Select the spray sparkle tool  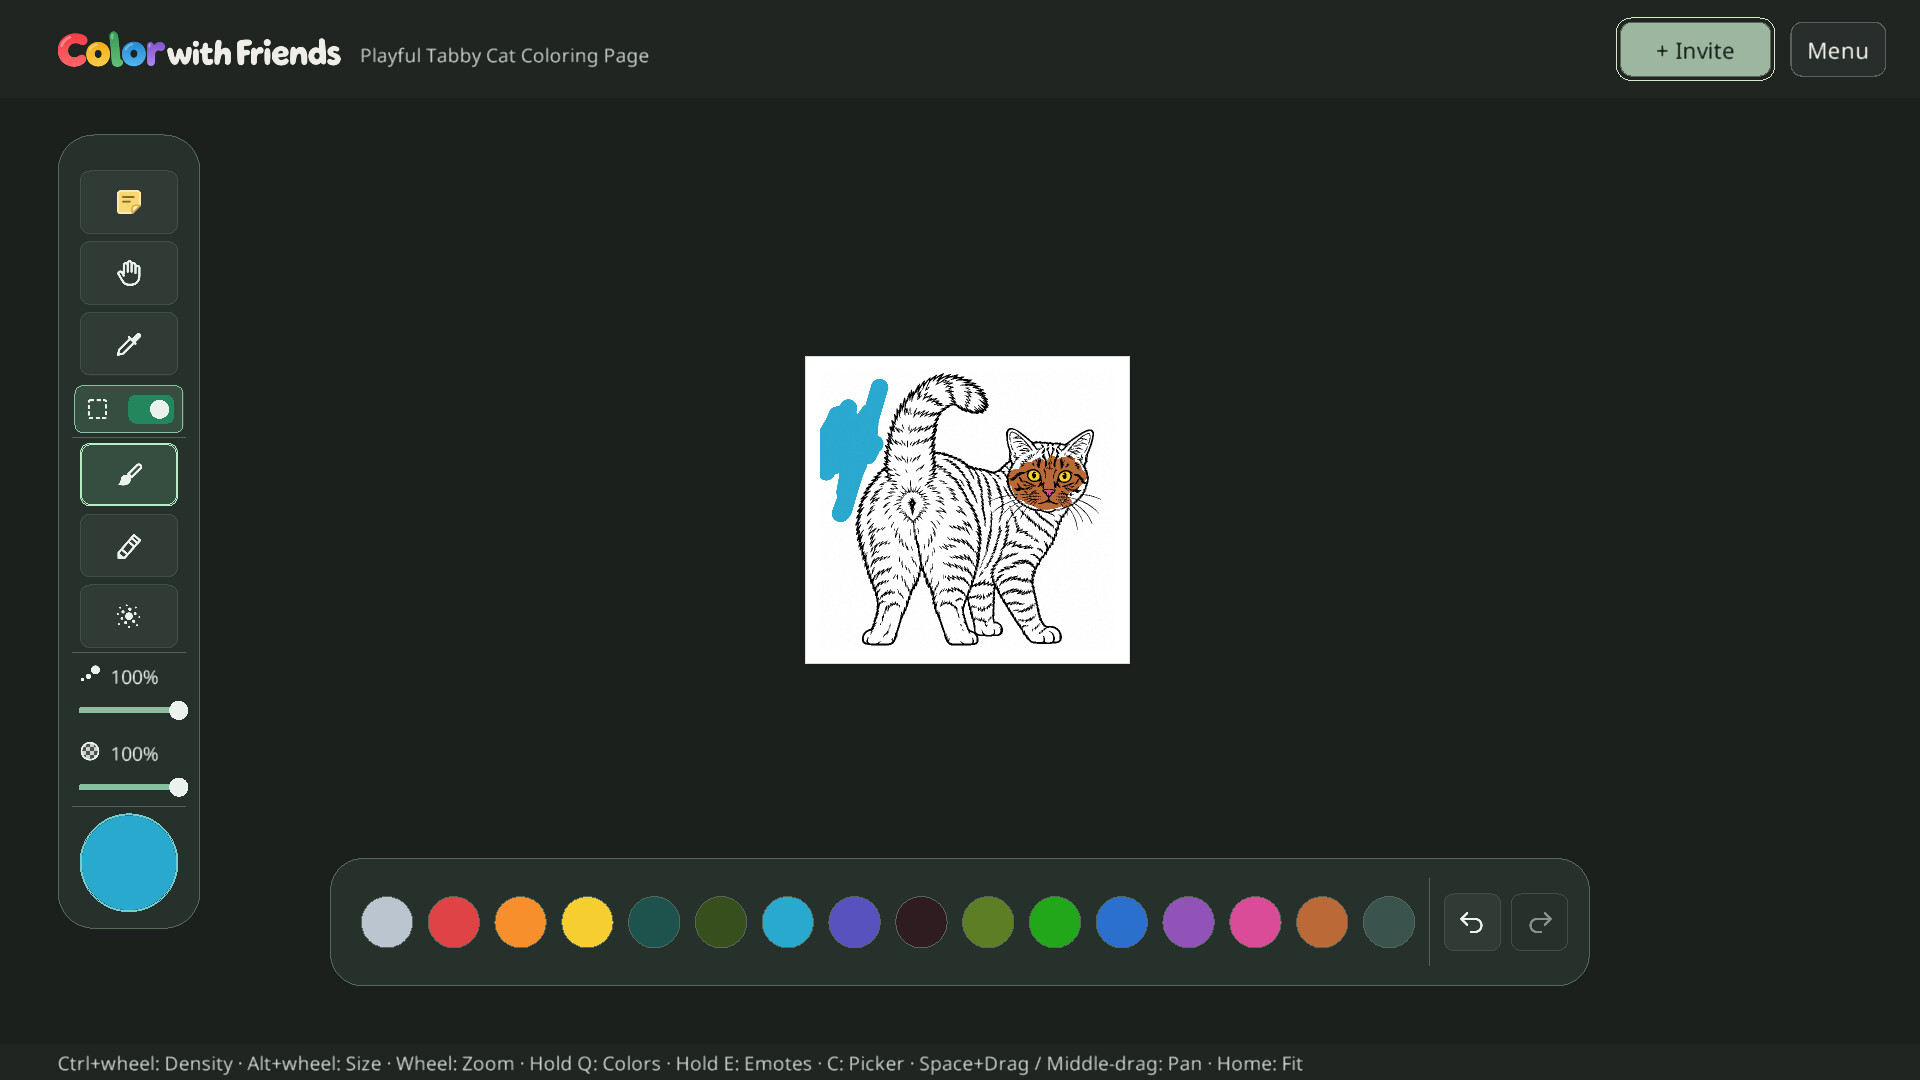pos(129,616)
